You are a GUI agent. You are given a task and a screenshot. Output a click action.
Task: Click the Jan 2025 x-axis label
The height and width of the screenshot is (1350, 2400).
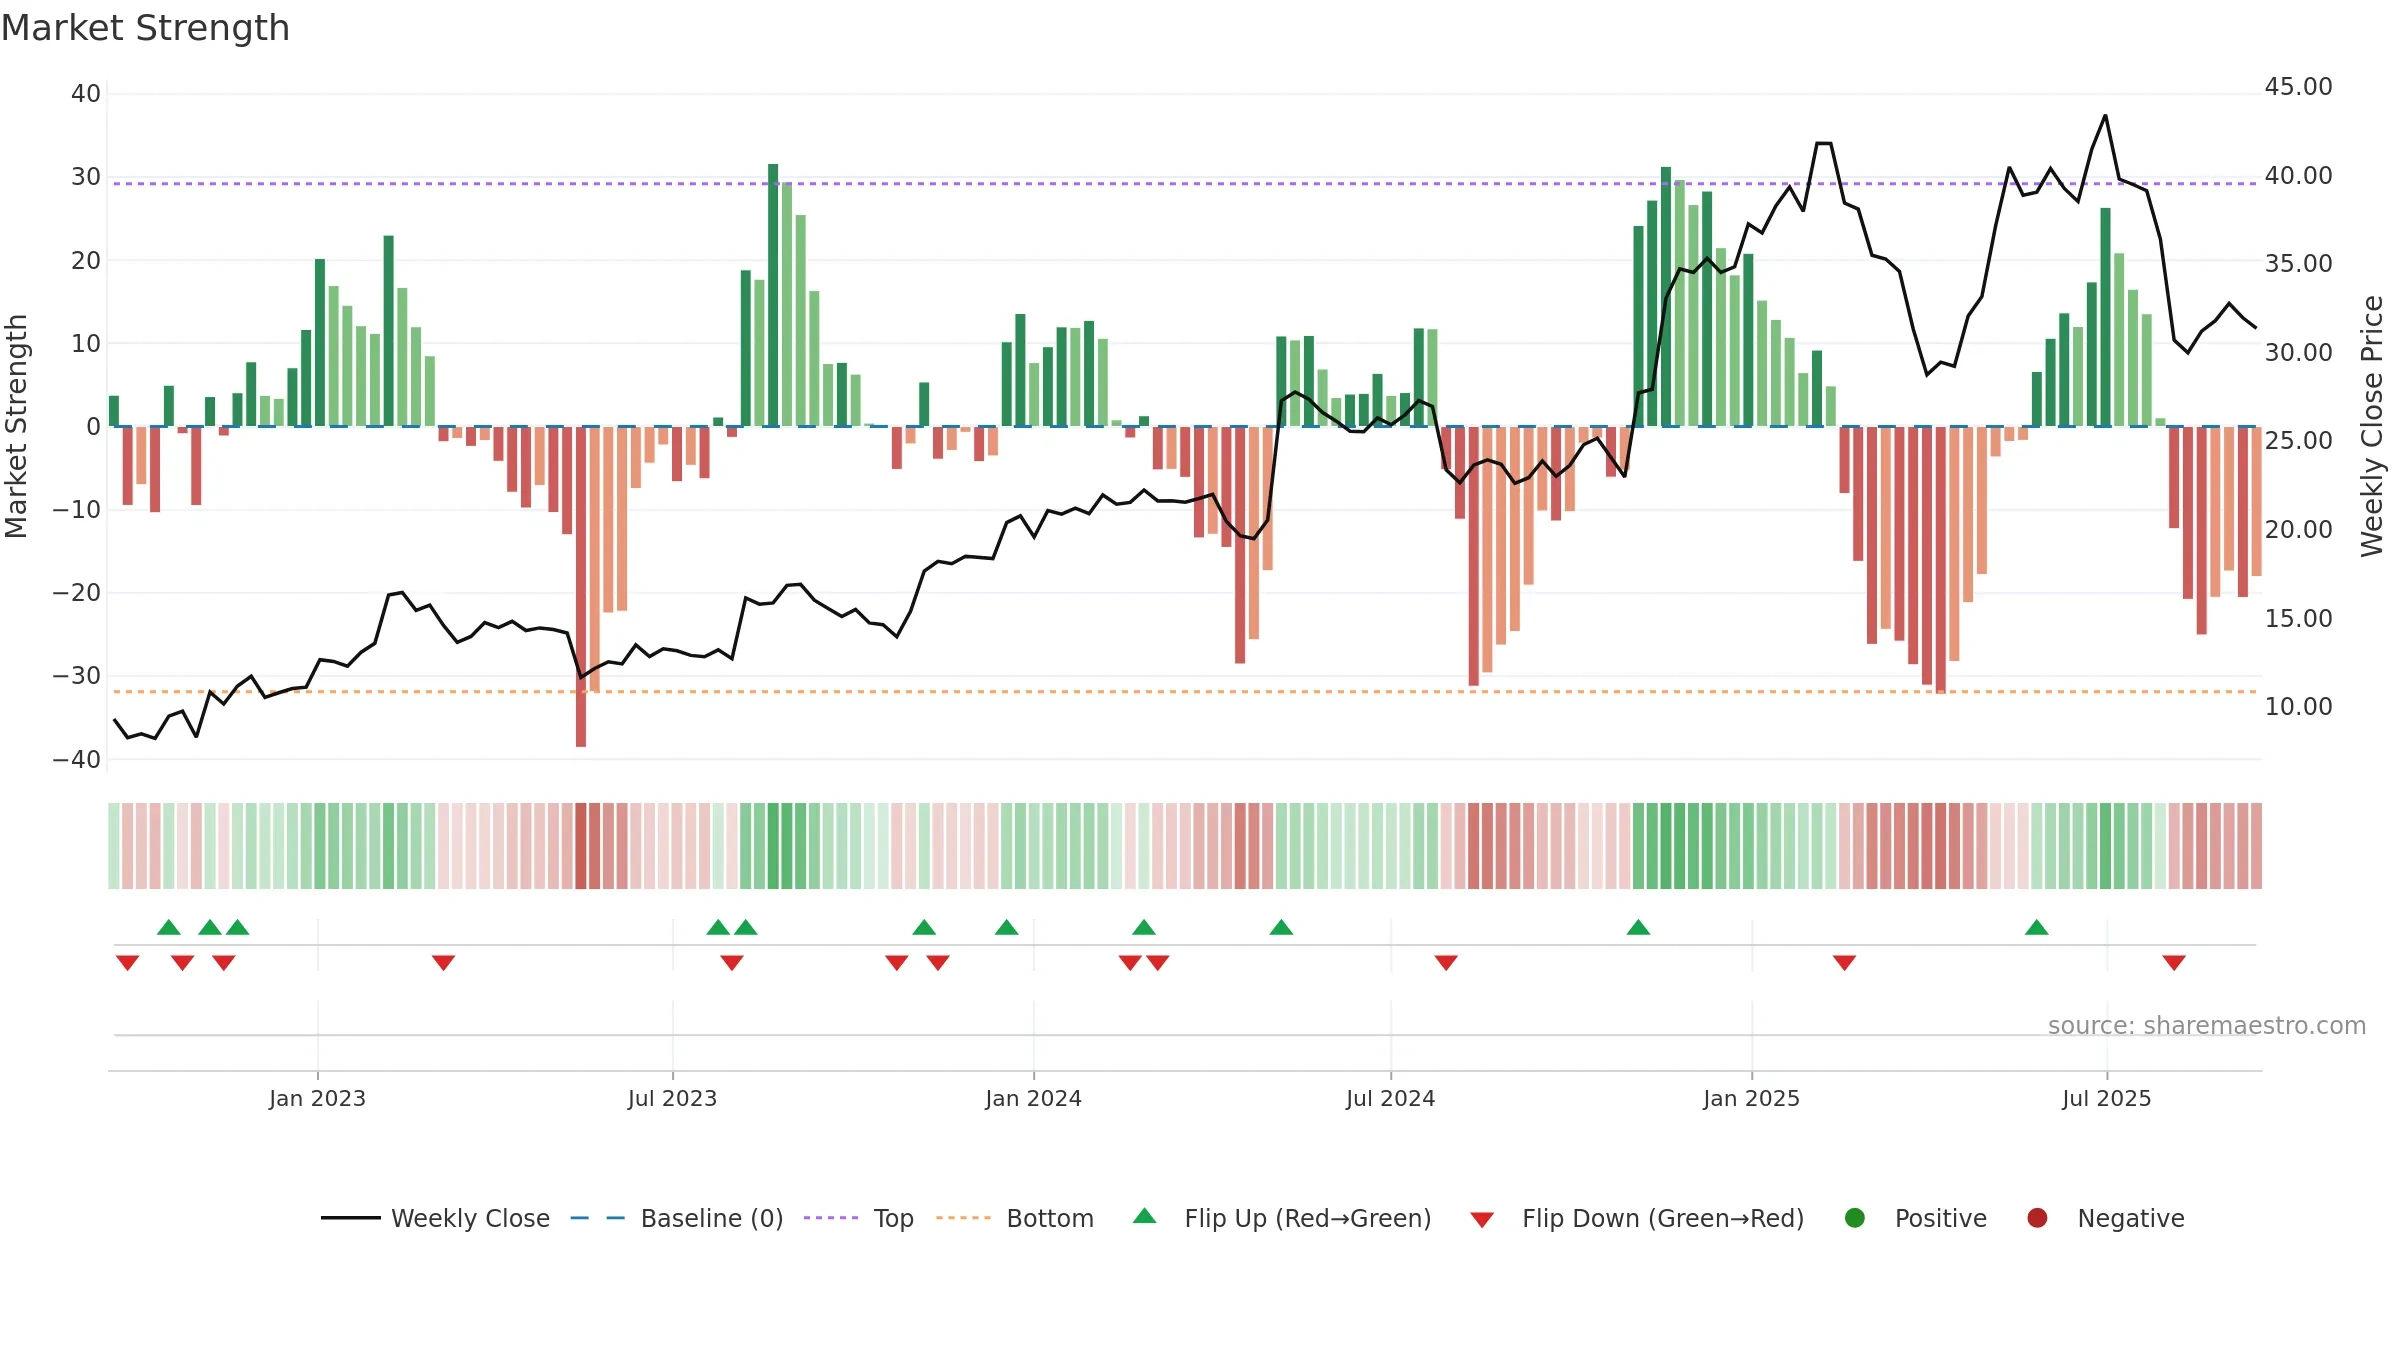[x=1751, y=1098]
